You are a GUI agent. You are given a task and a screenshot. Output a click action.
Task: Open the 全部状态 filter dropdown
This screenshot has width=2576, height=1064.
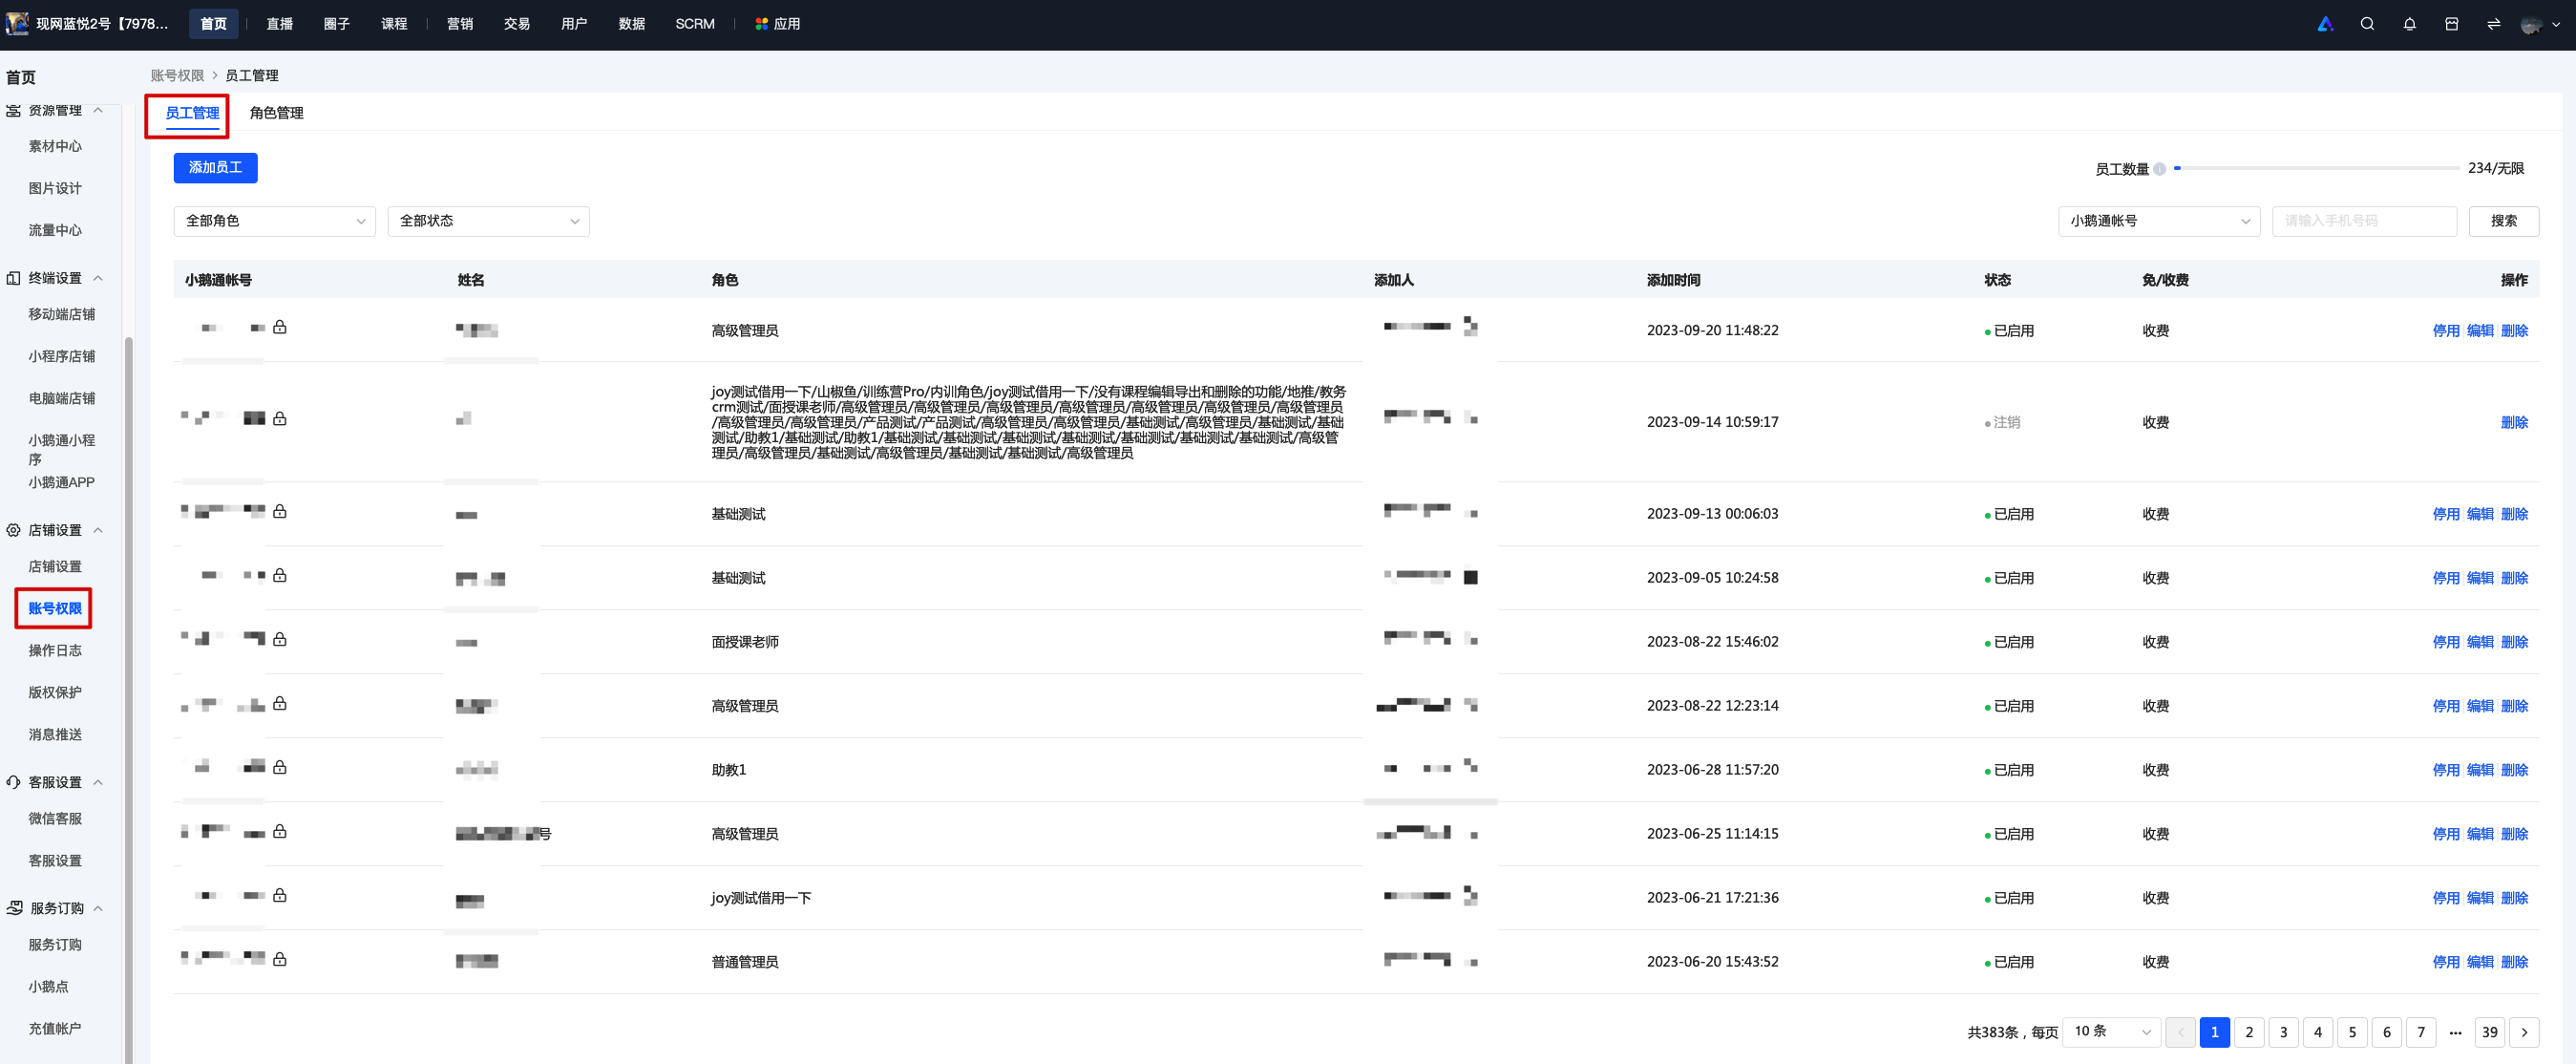point(488,221)
